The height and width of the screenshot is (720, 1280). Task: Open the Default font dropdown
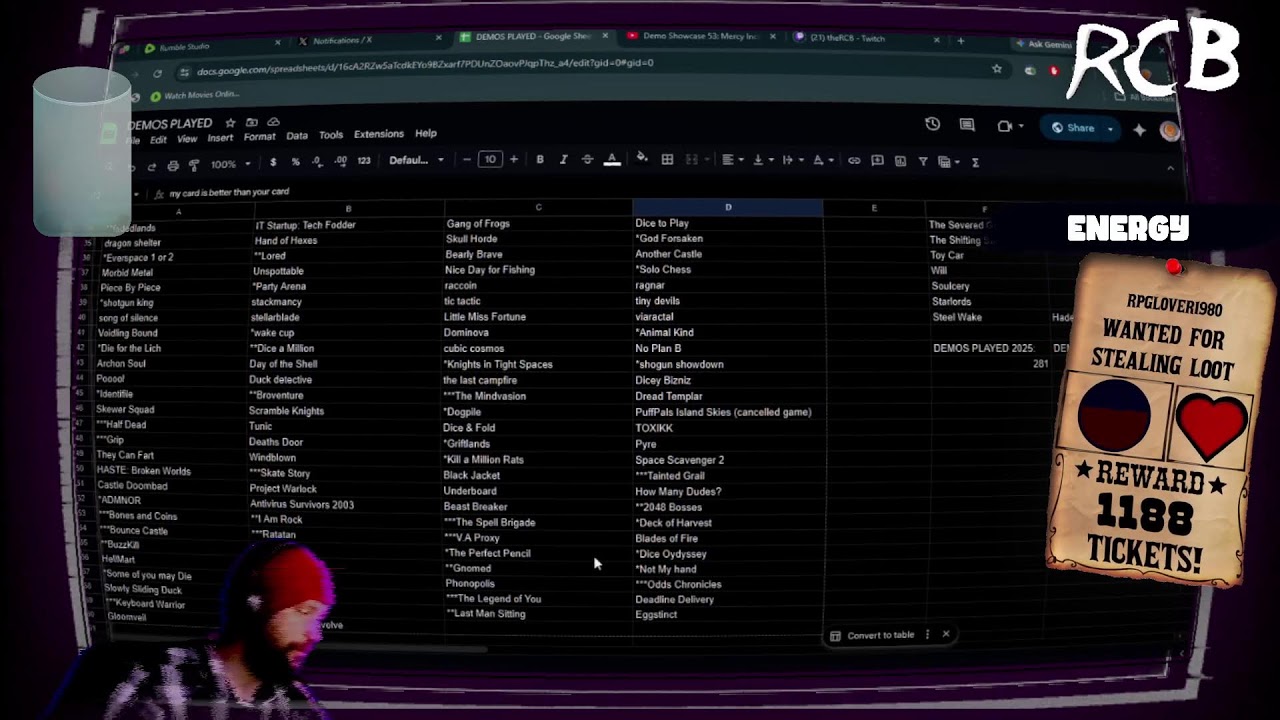pos(416,160)
